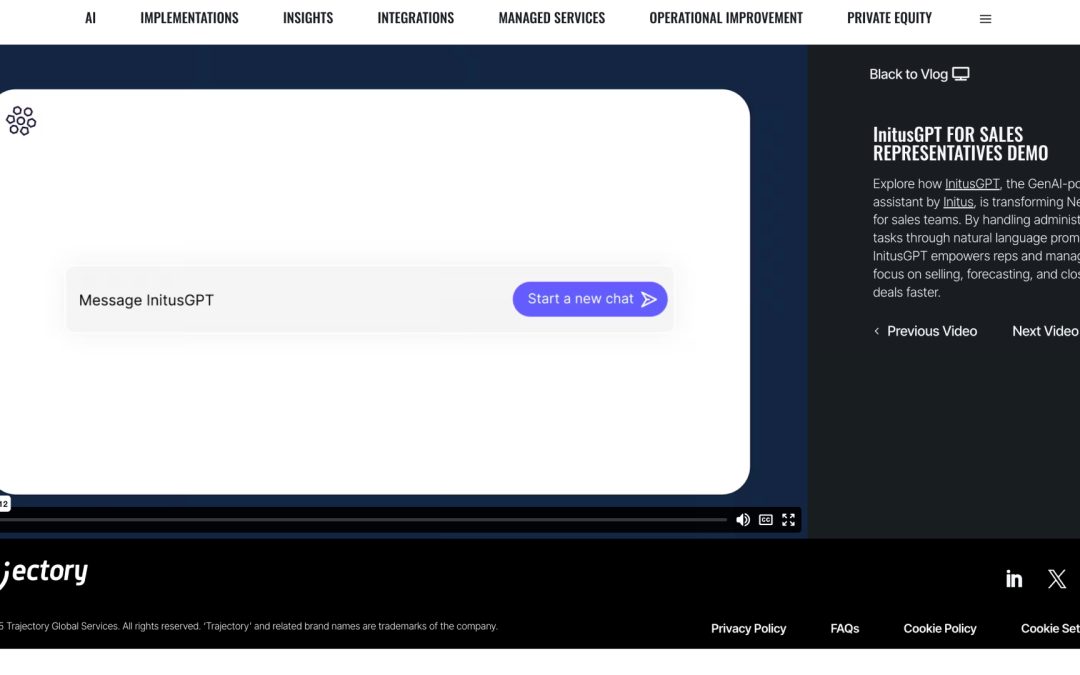Mute the video volume speaker icon
Image resolution: width=1080 pixels, height=675 pixels.
point(743,520)
